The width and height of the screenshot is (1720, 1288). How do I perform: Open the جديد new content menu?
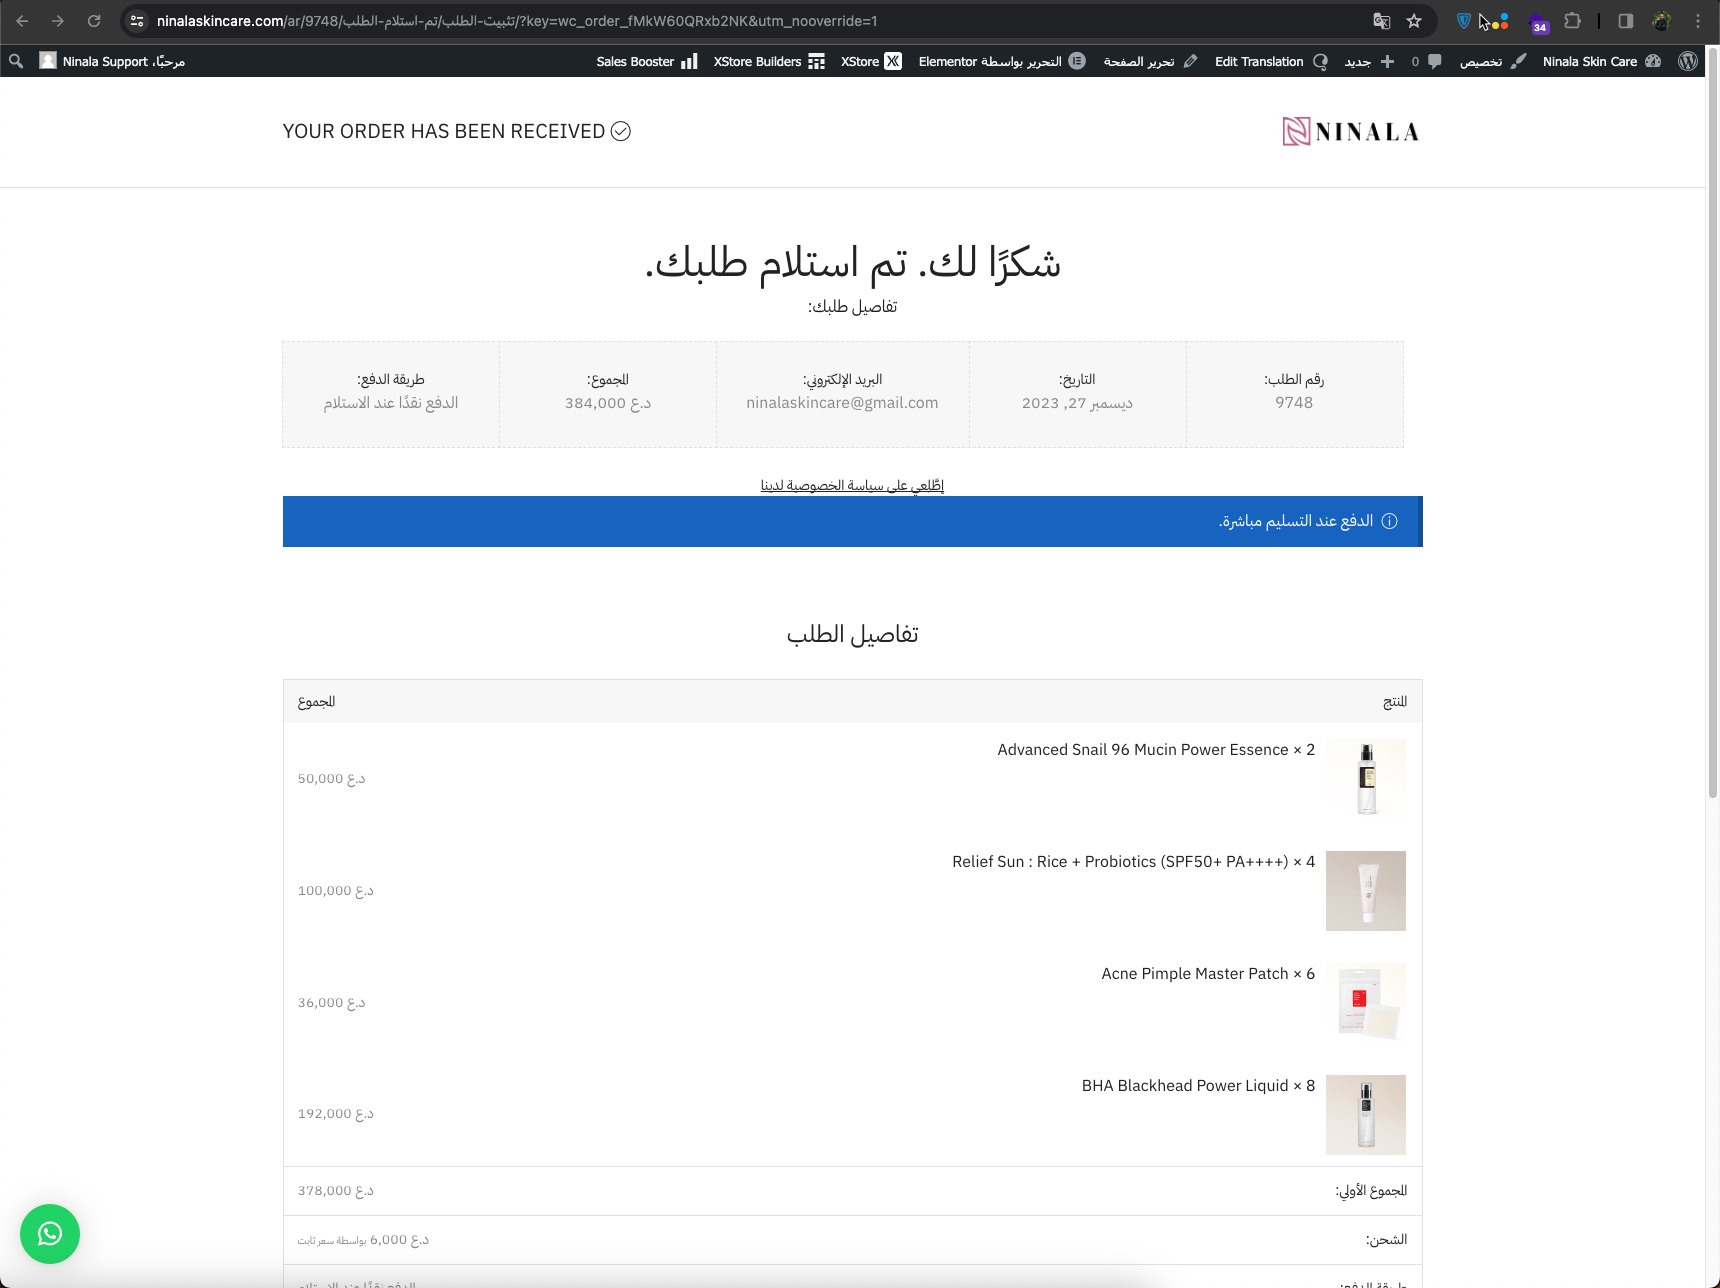[x=1369, y=61]
